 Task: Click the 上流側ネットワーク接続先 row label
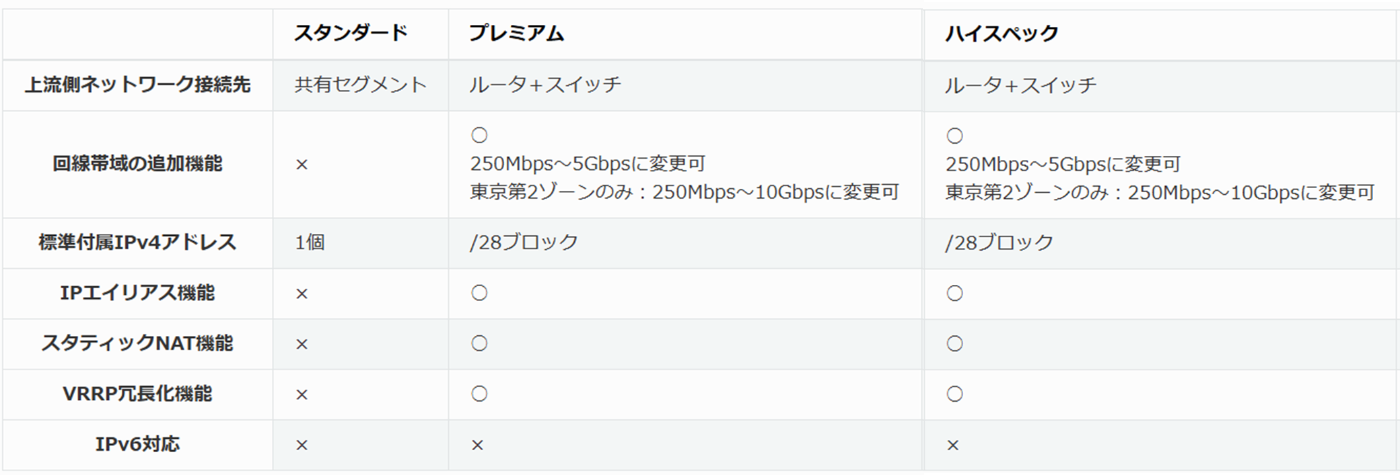(x=137, y=85)
